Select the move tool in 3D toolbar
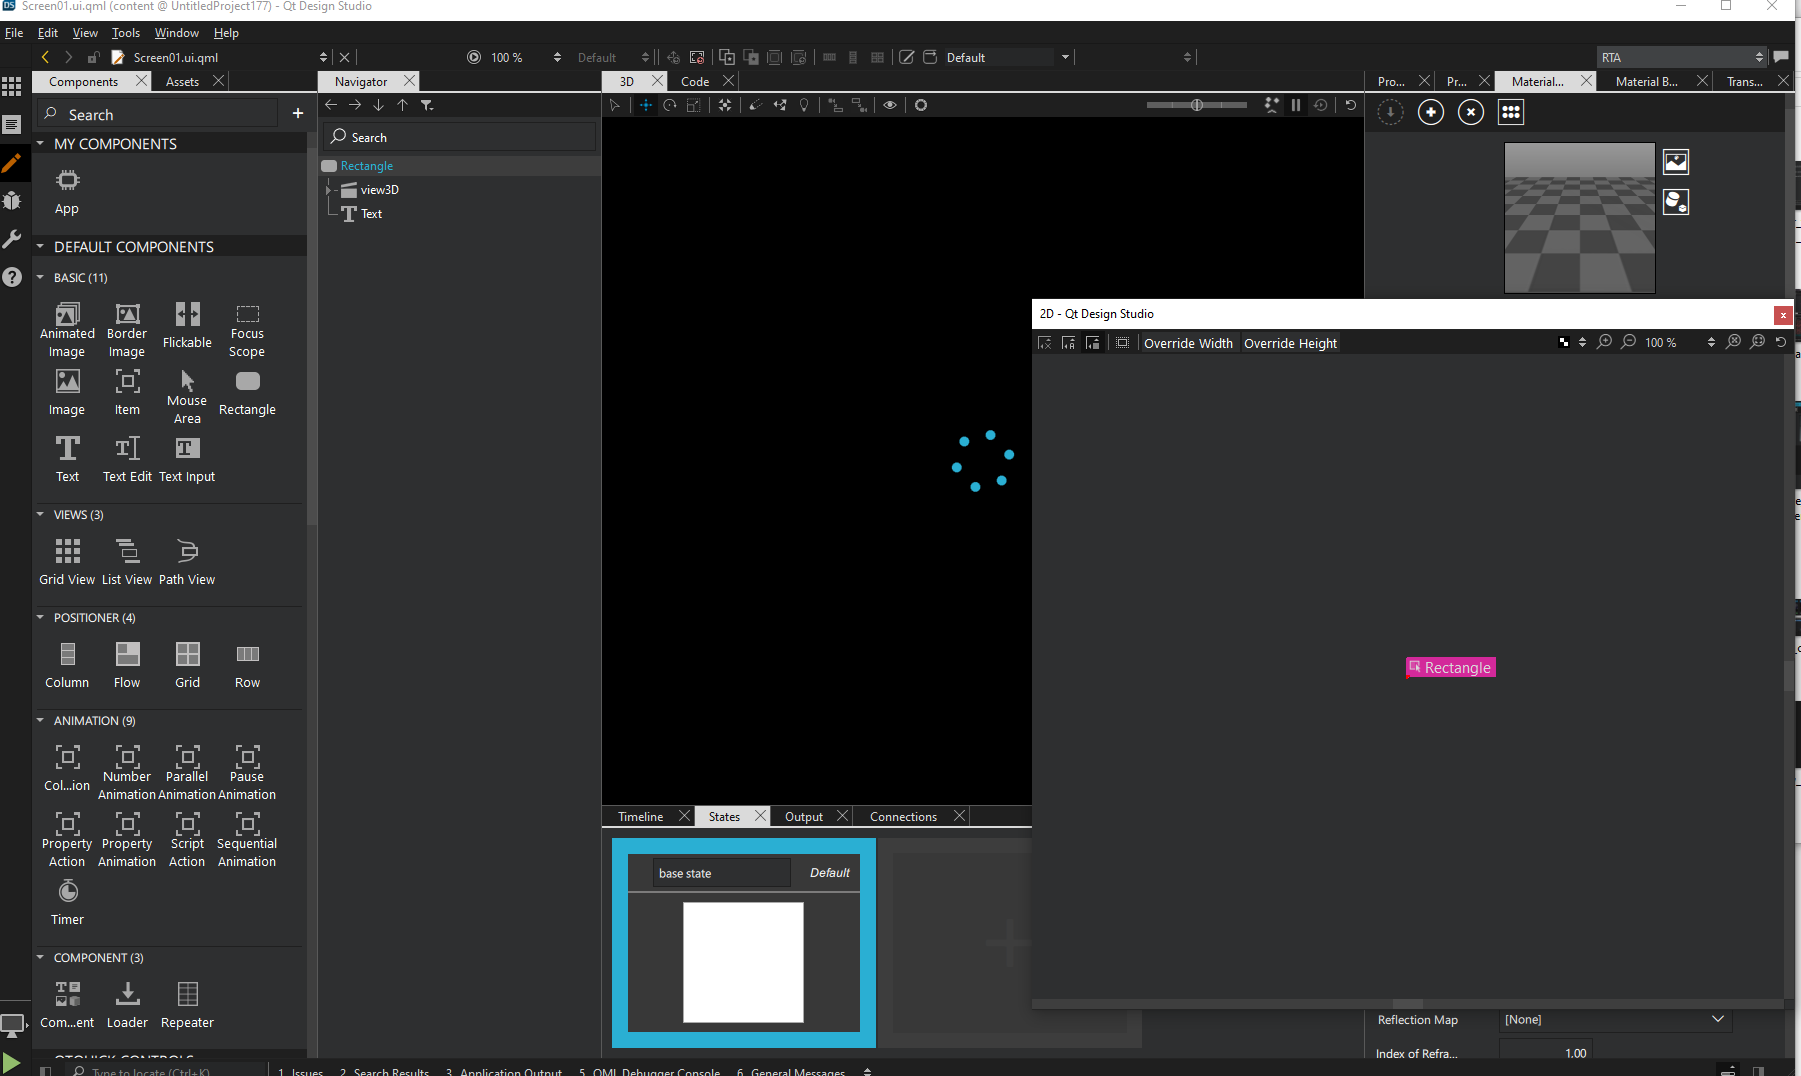 646,105
